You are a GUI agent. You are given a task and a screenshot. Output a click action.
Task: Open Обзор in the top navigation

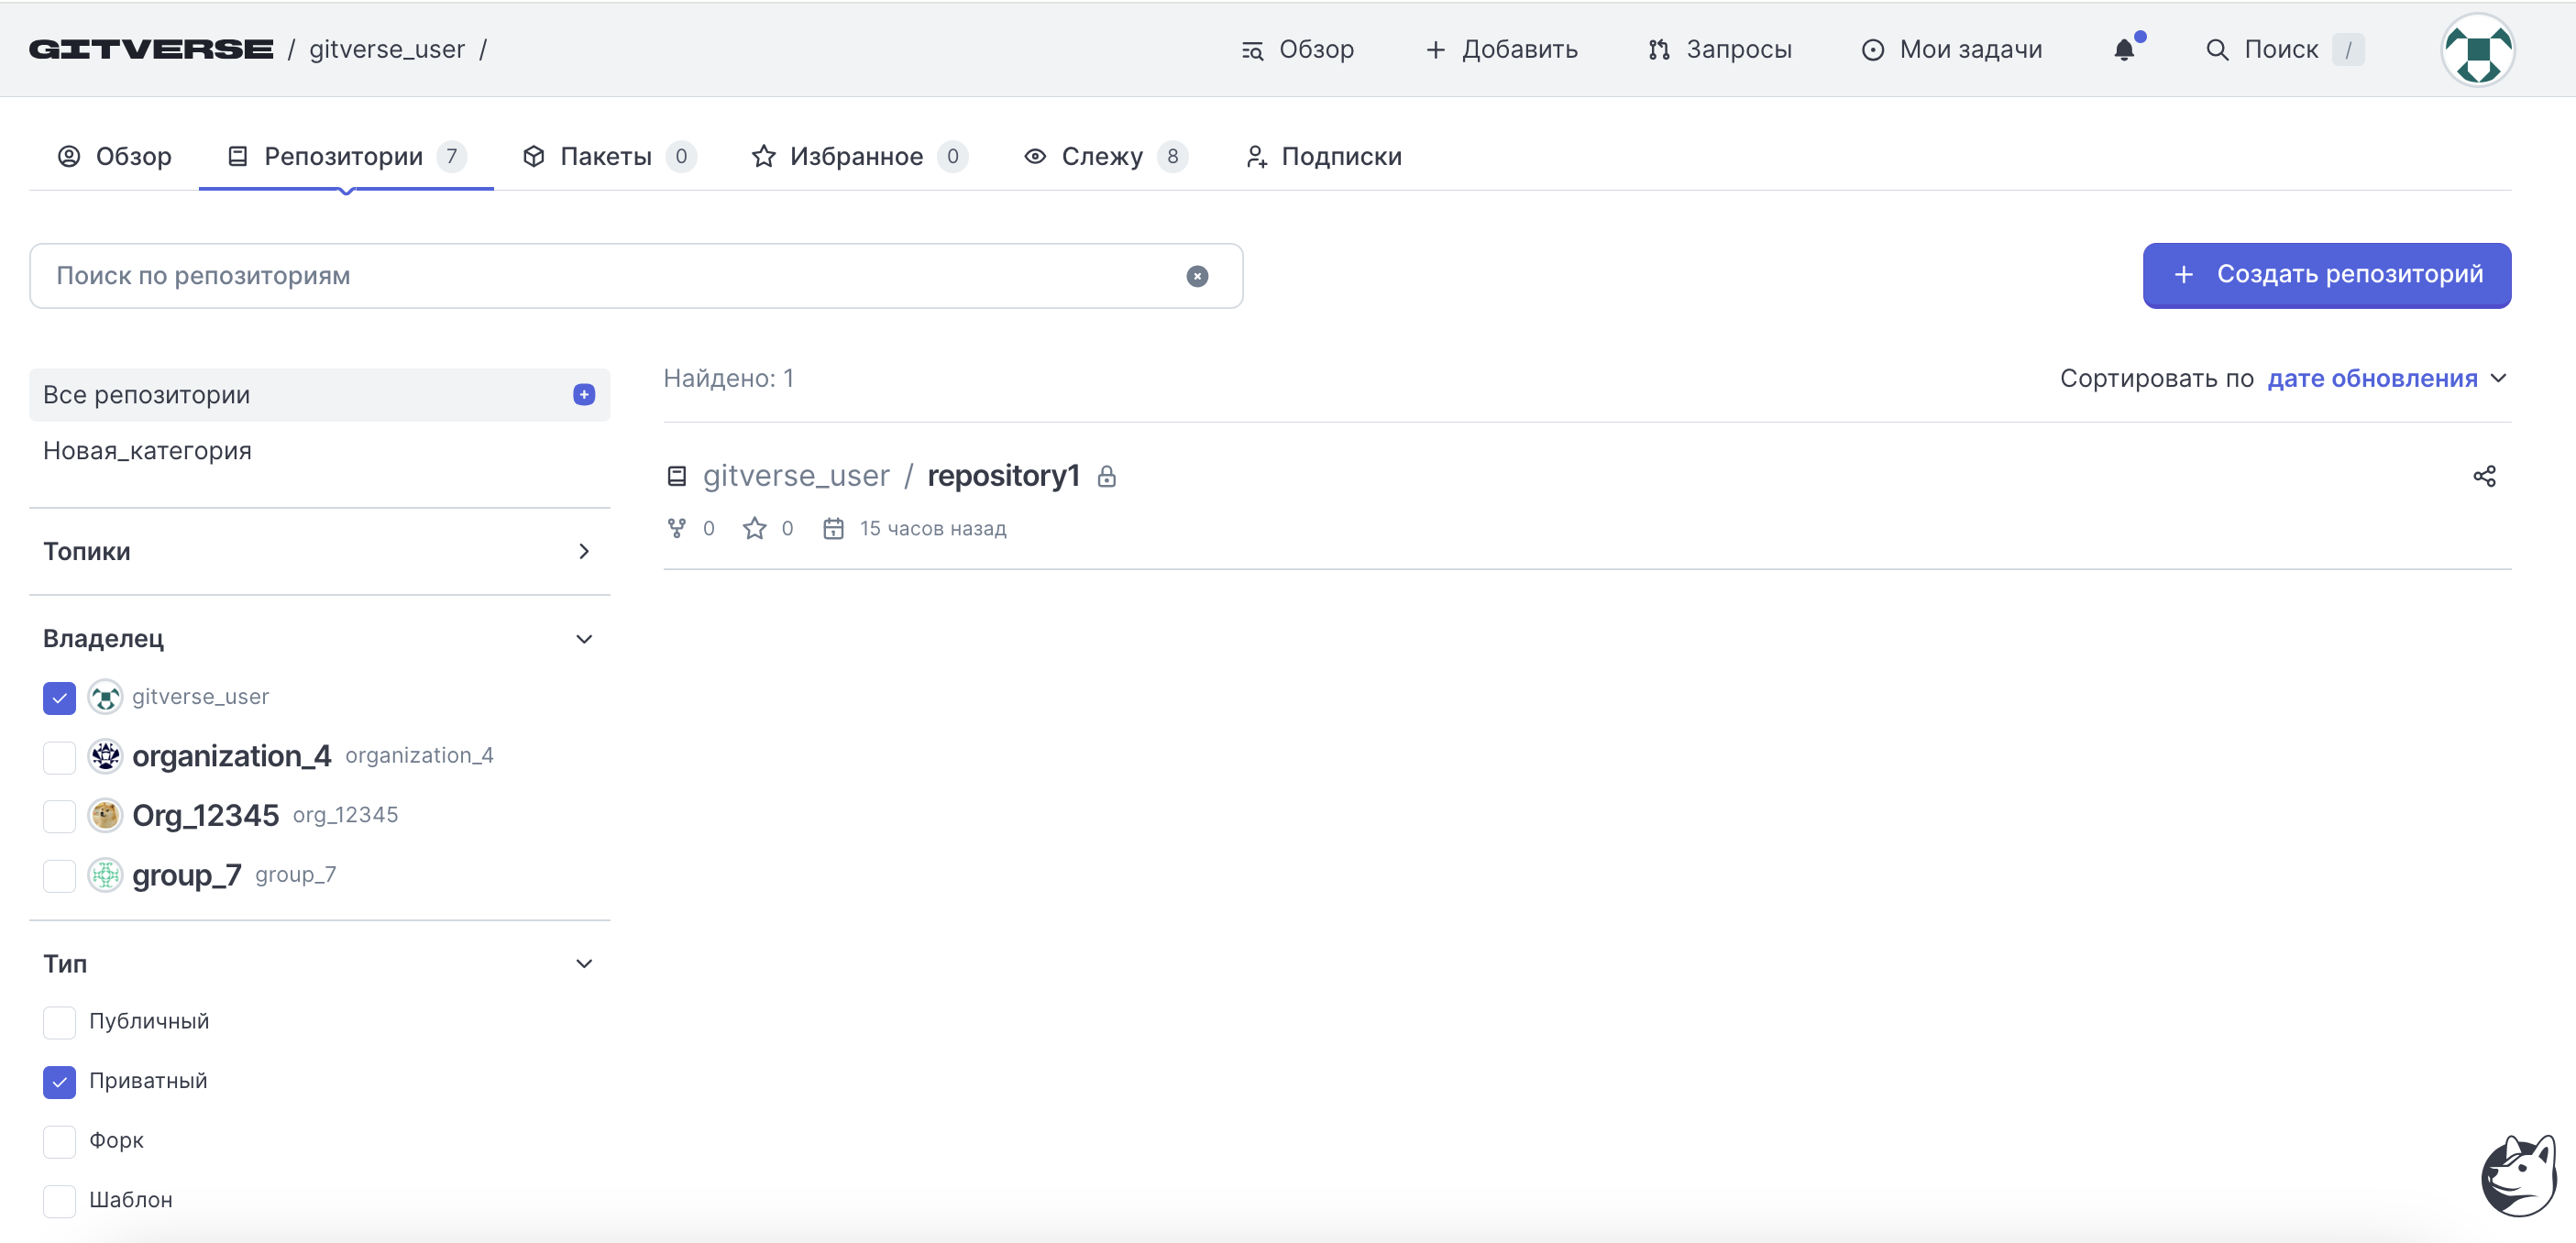pos(1298,49)
